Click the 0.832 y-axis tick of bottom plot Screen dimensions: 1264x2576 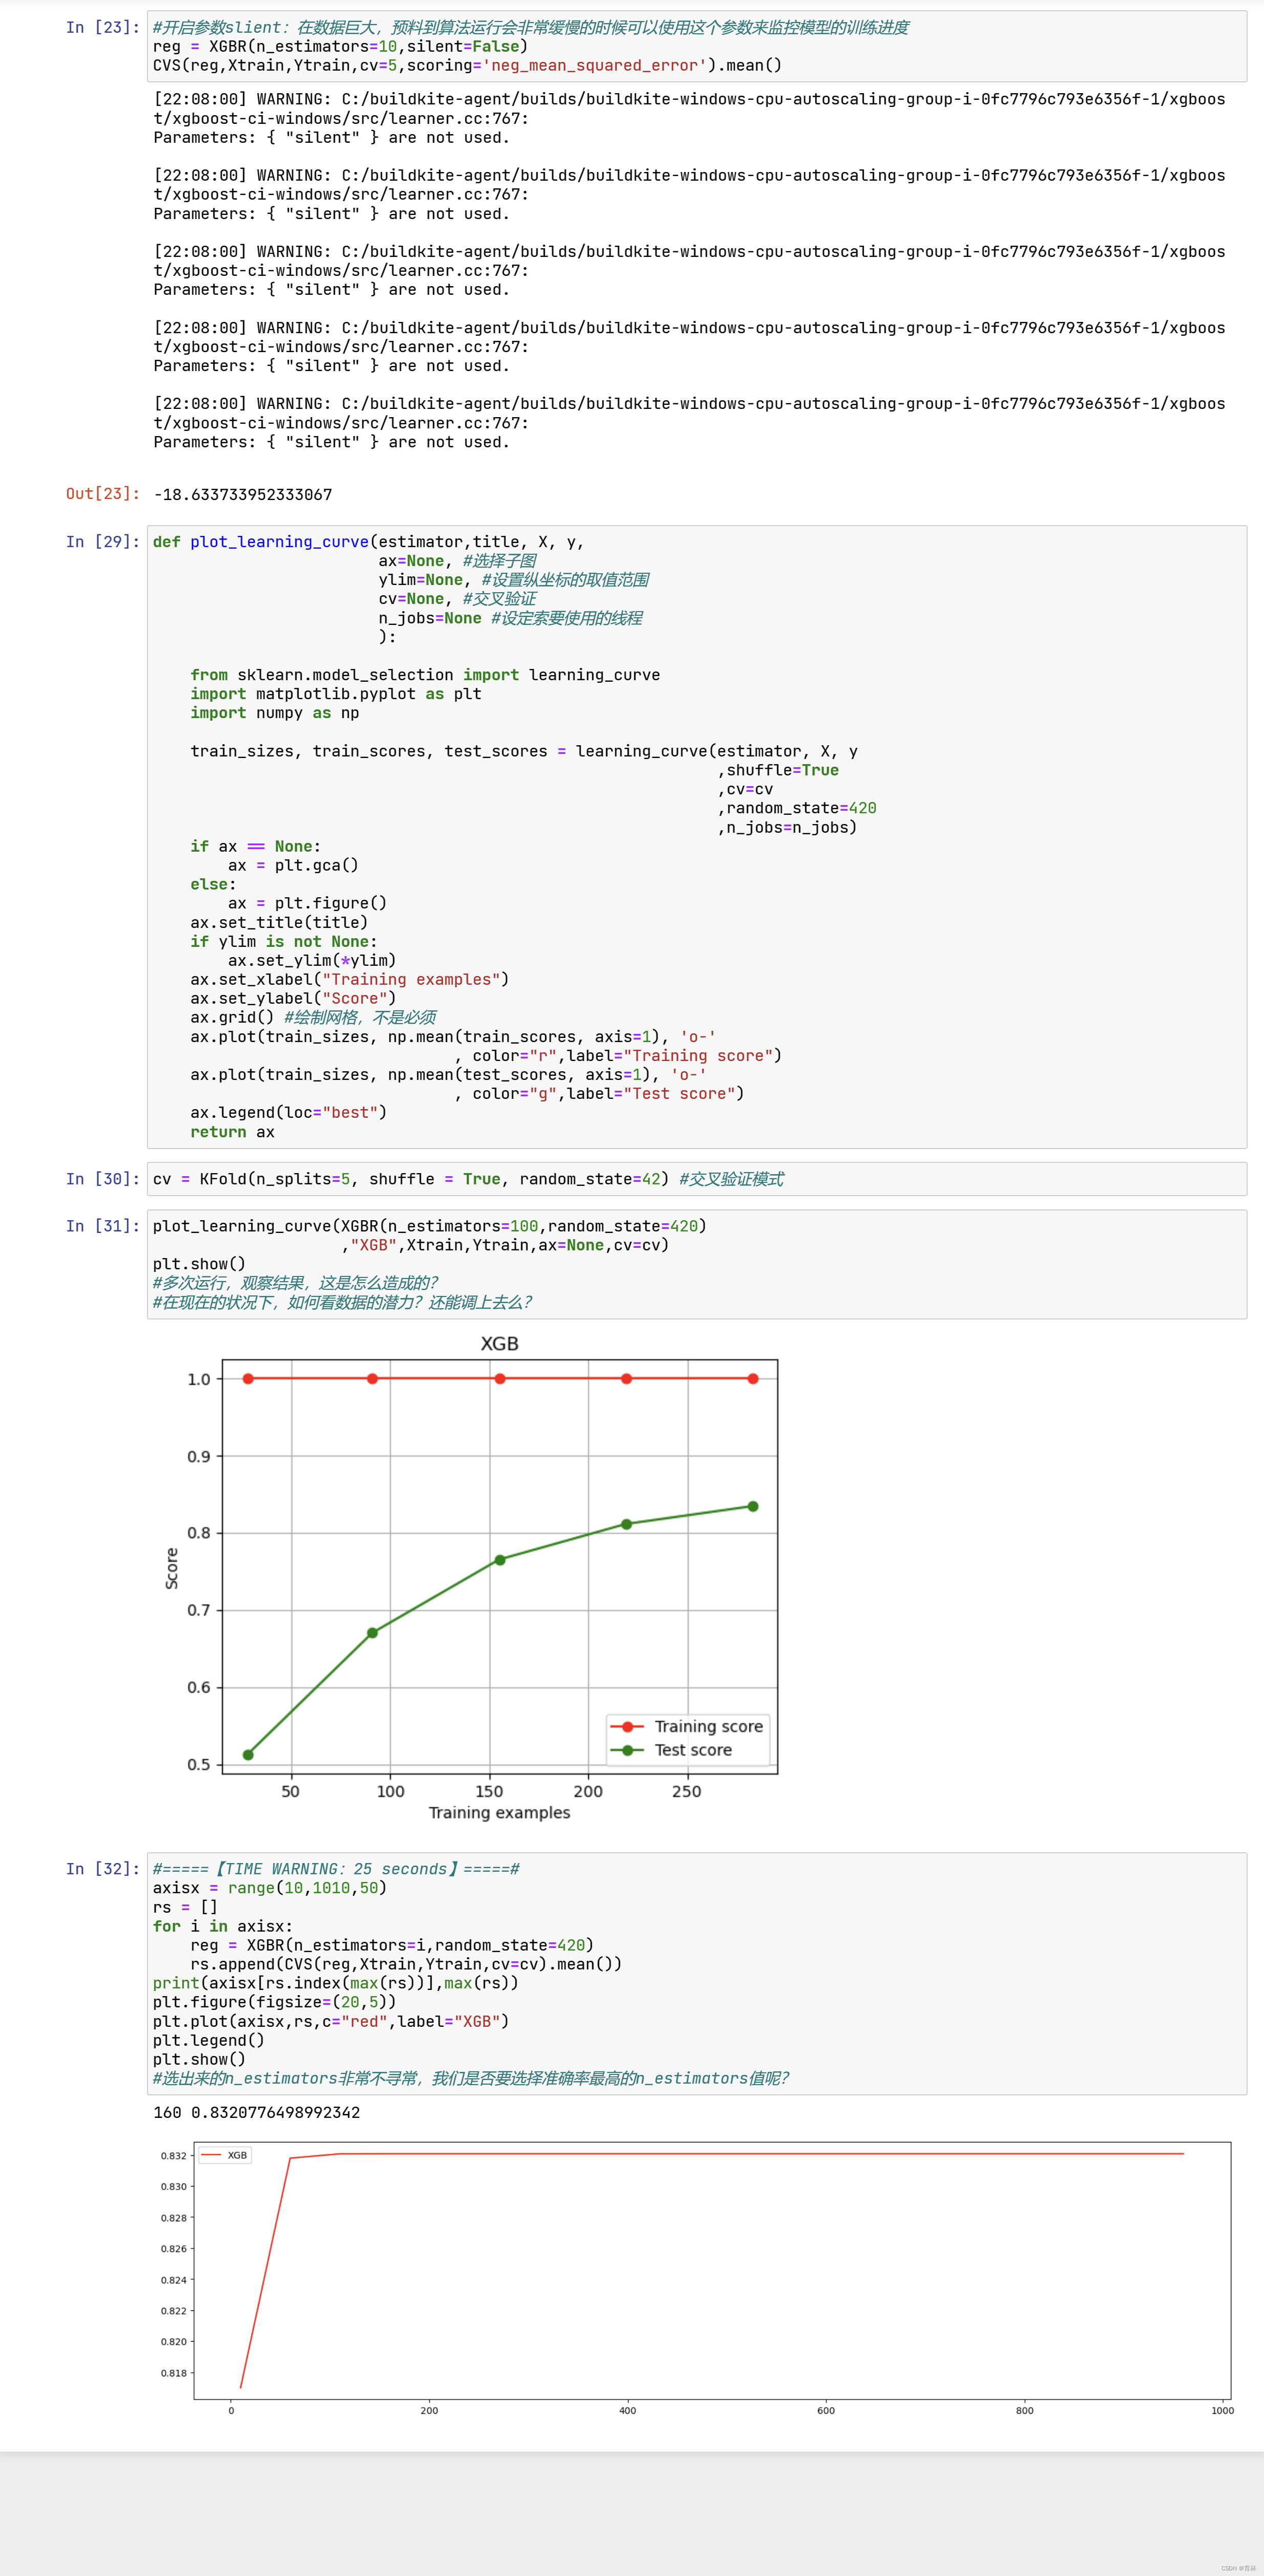pyautogui.click(x=174, y=2155)
